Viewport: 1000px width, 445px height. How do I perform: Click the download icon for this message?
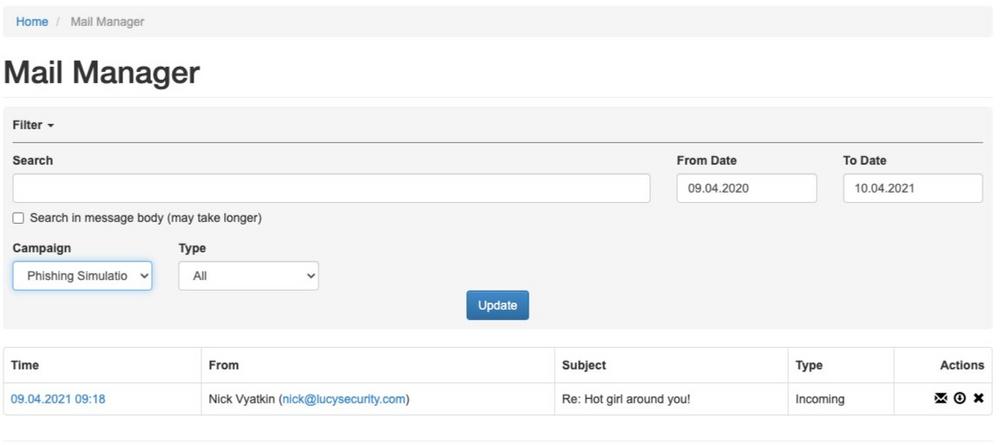coord(959,398)
